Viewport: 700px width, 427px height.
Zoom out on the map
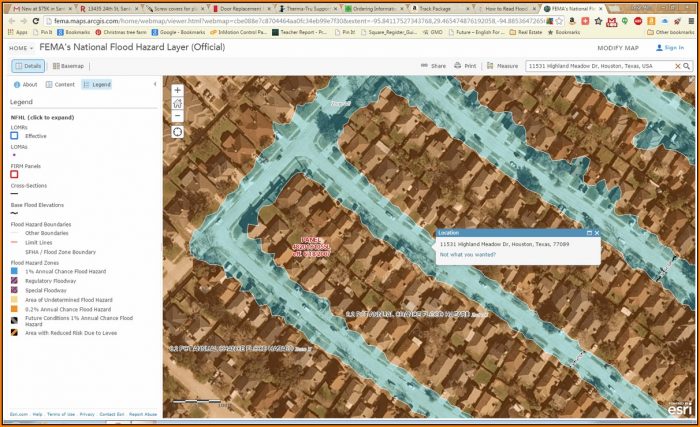(x=177, y=114)
